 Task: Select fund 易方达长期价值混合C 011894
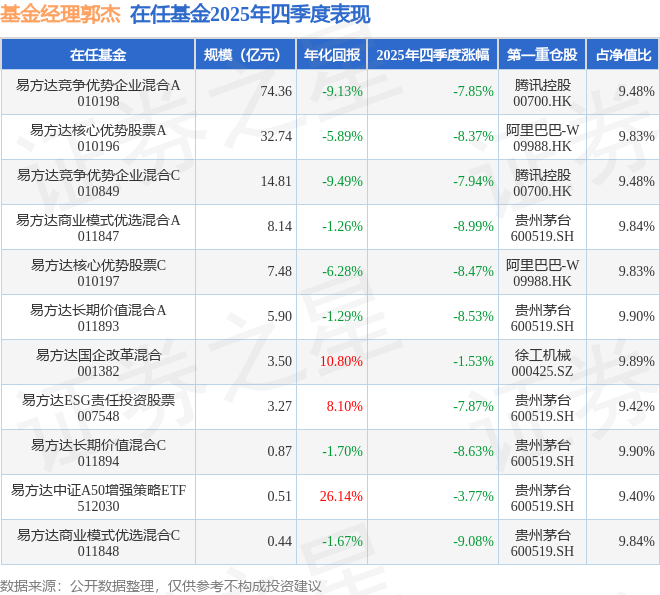98,453
